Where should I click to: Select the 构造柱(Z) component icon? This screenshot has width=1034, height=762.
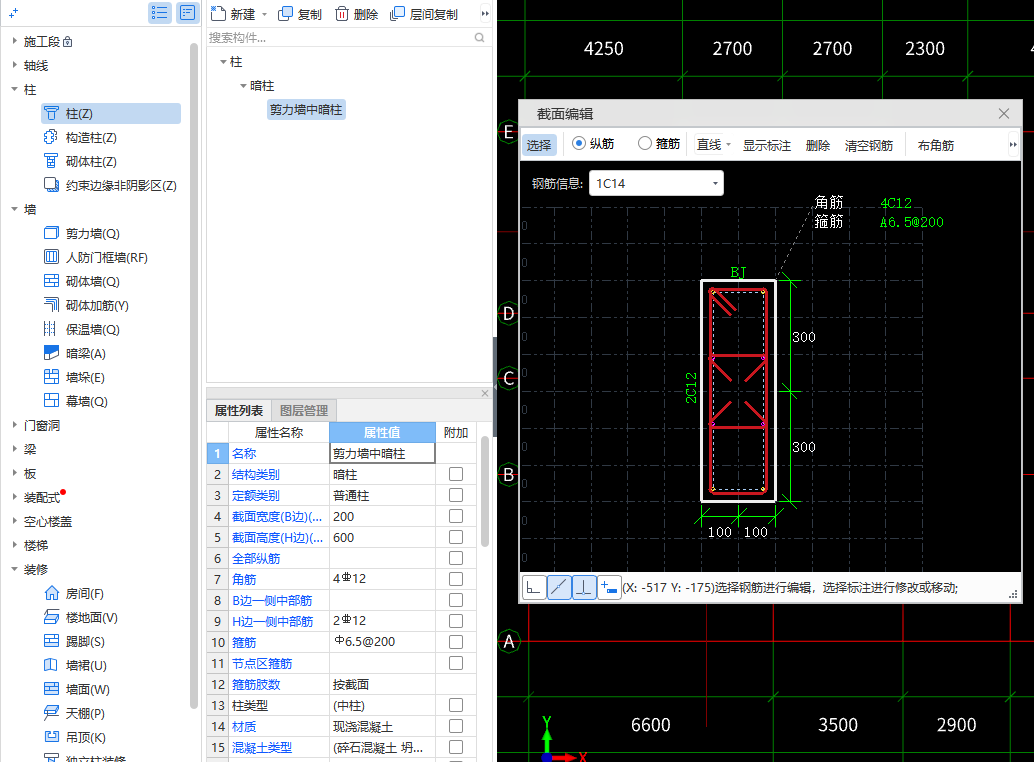51,137
